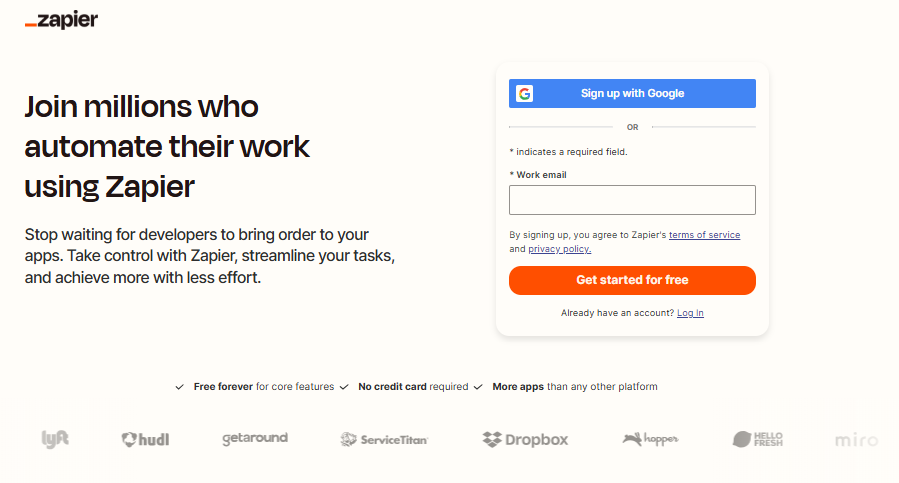Click the hopper rabbit logo
Screen dimensions: 899x483
(650, 438)
